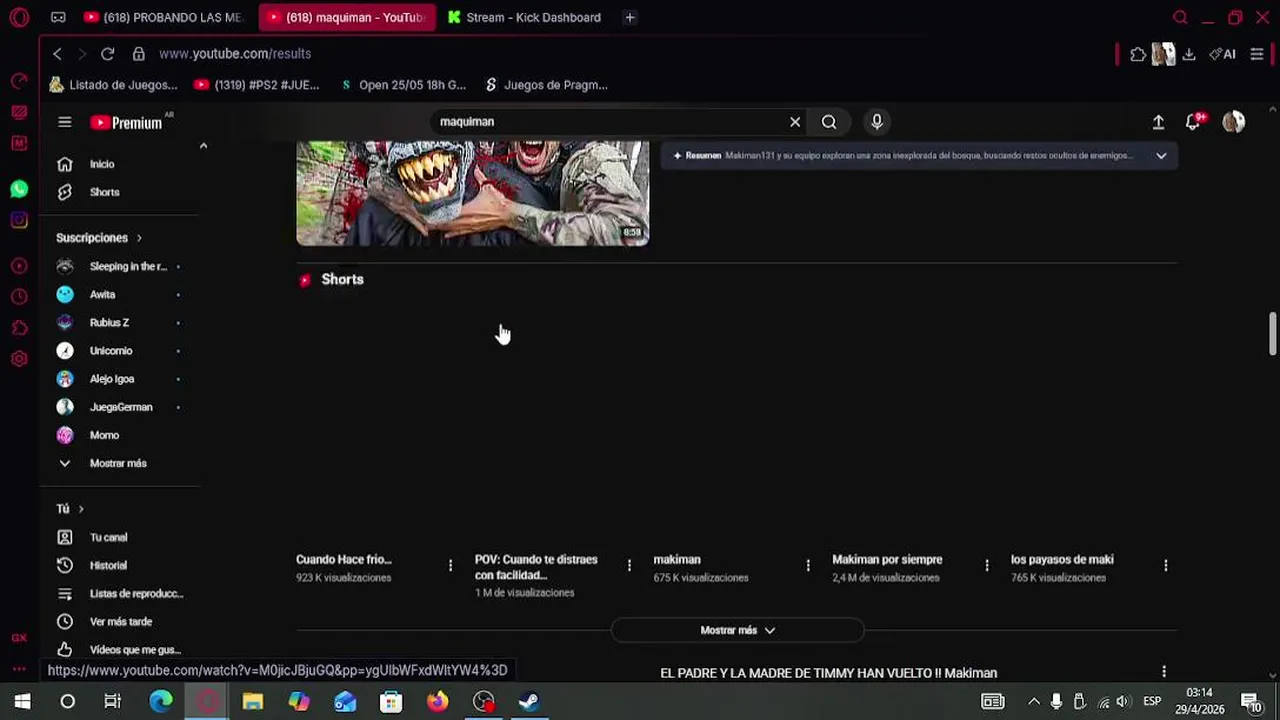Open the account avatar menu

[x=1234, y=122]
